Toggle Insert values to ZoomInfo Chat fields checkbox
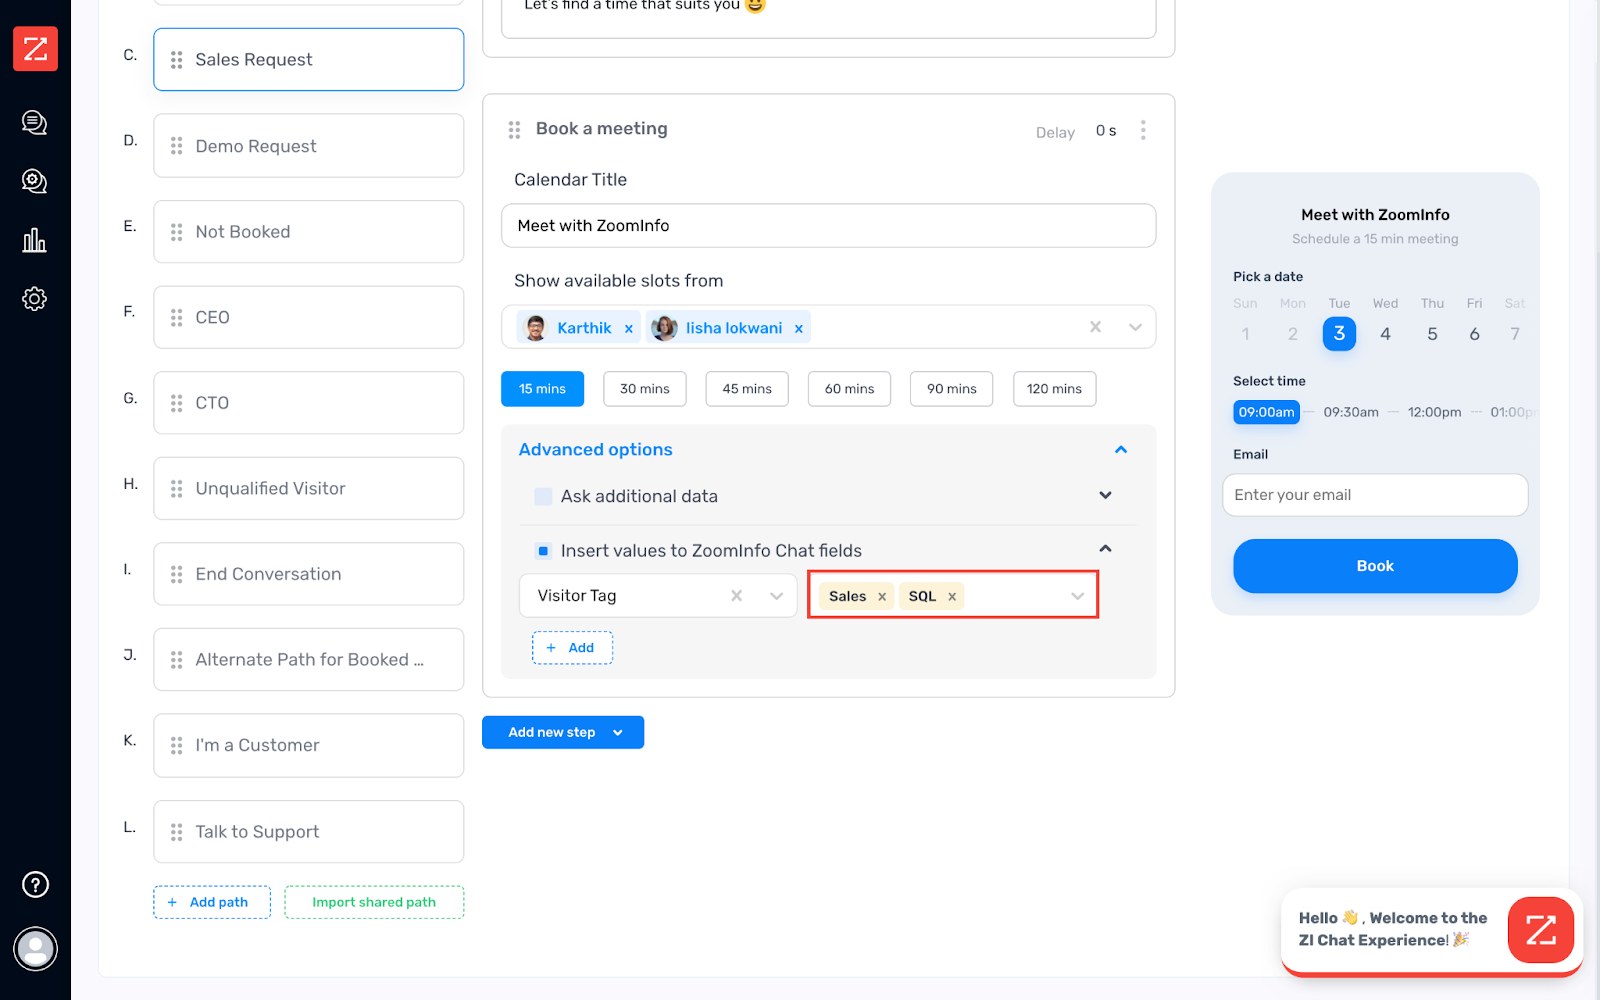The image size is (1600, 1000). pos(543,551)
